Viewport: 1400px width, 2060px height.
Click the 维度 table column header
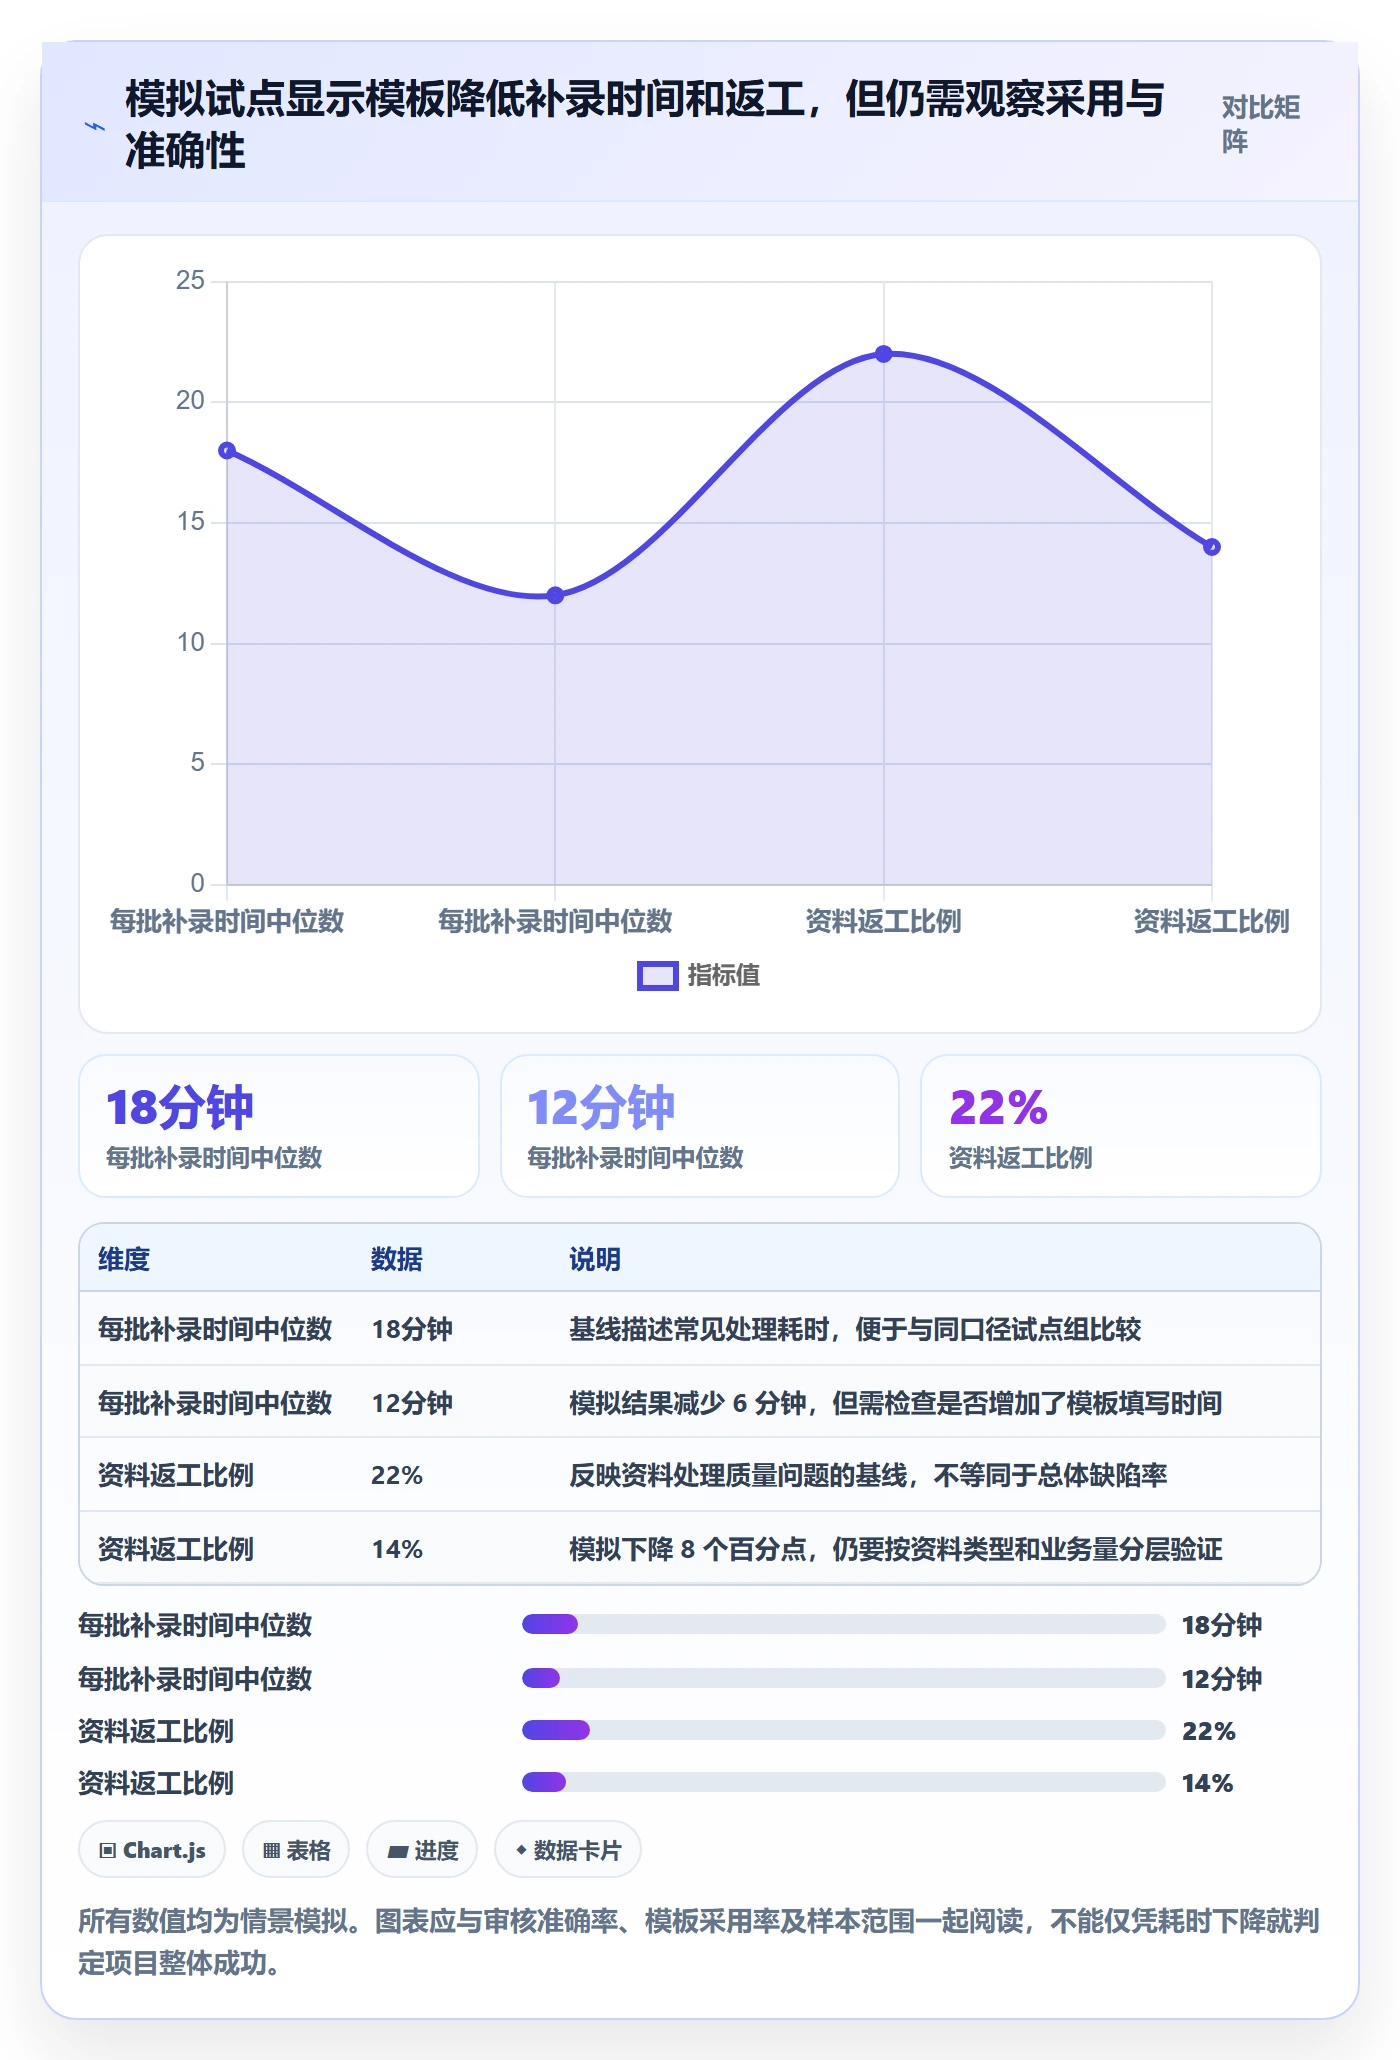click(124, 1259)
